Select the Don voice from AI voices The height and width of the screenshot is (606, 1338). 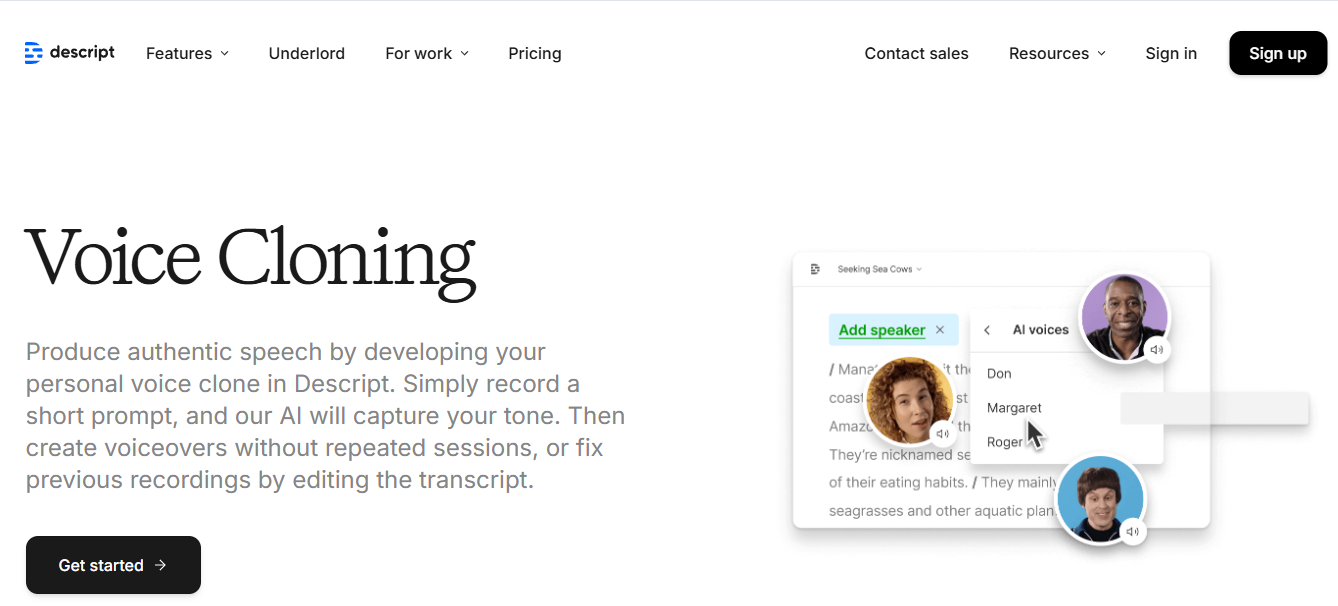[999, 373]
